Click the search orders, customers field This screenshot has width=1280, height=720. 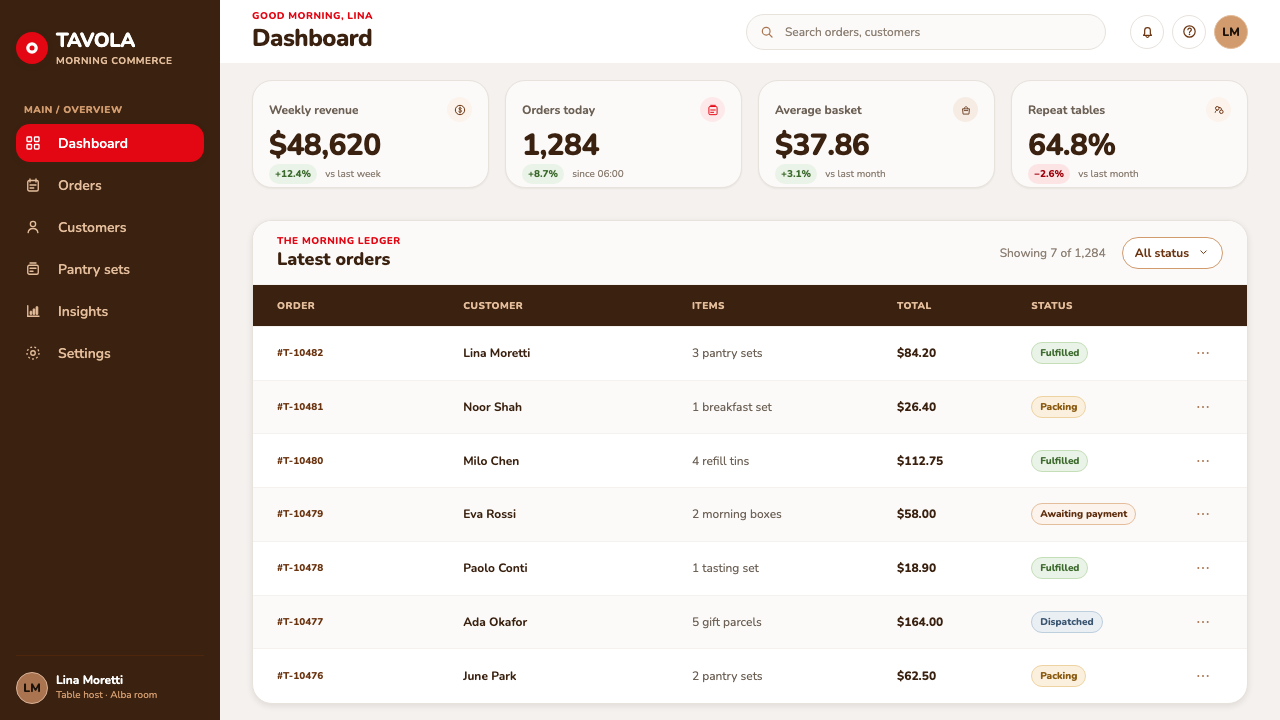[926, 32]
